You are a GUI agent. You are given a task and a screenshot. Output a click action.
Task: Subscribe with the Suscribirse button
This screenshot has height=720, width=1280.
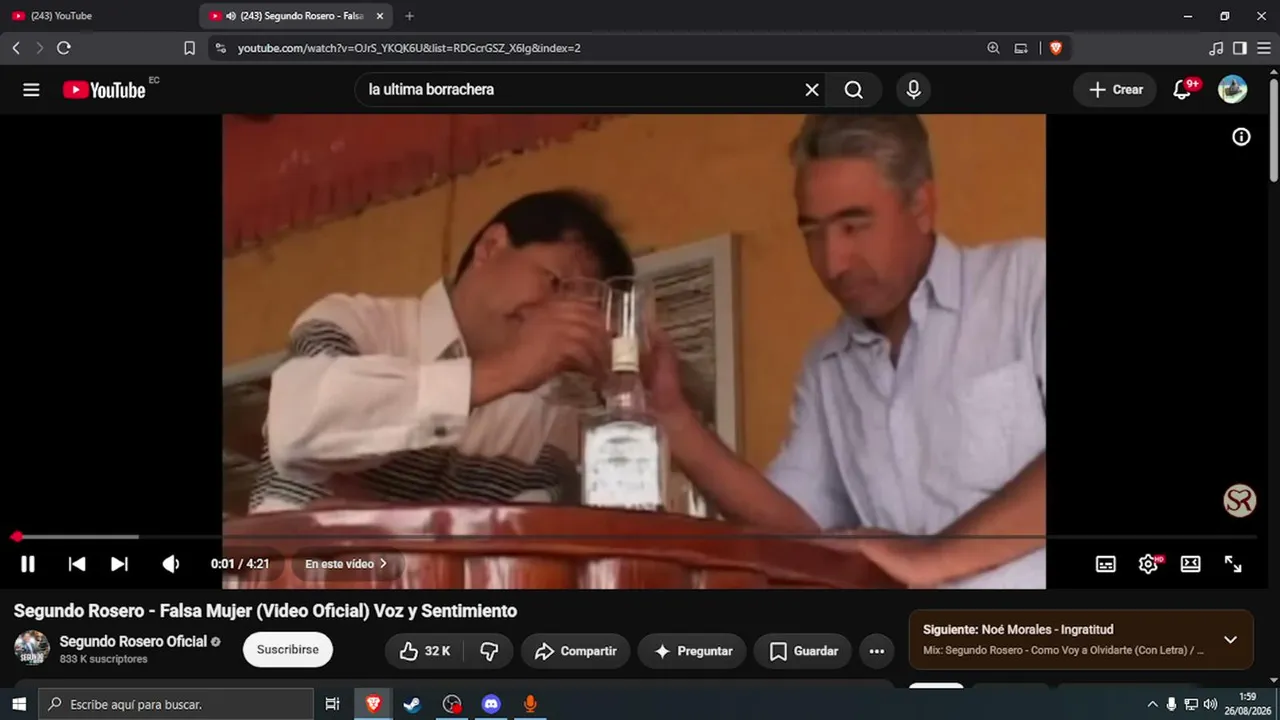288,650
